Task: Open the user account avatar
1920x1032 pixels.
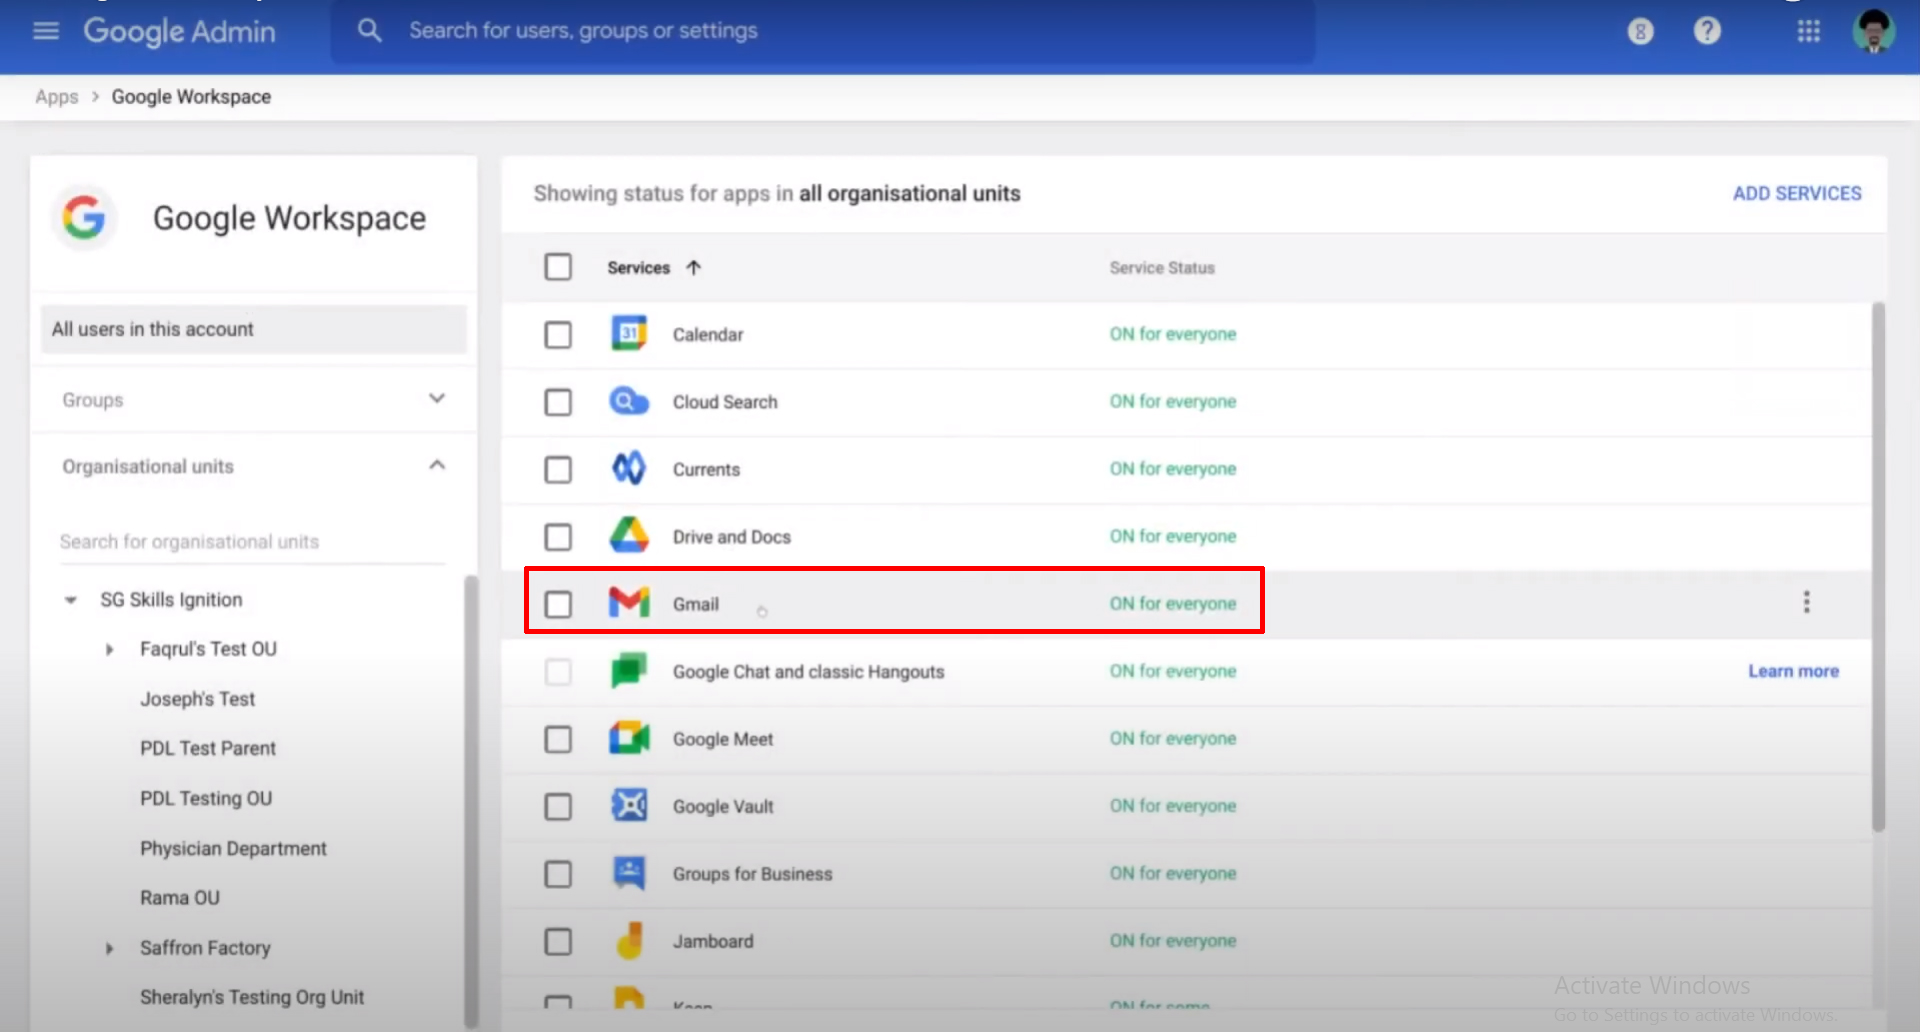Action: (x=1873, y=31)
